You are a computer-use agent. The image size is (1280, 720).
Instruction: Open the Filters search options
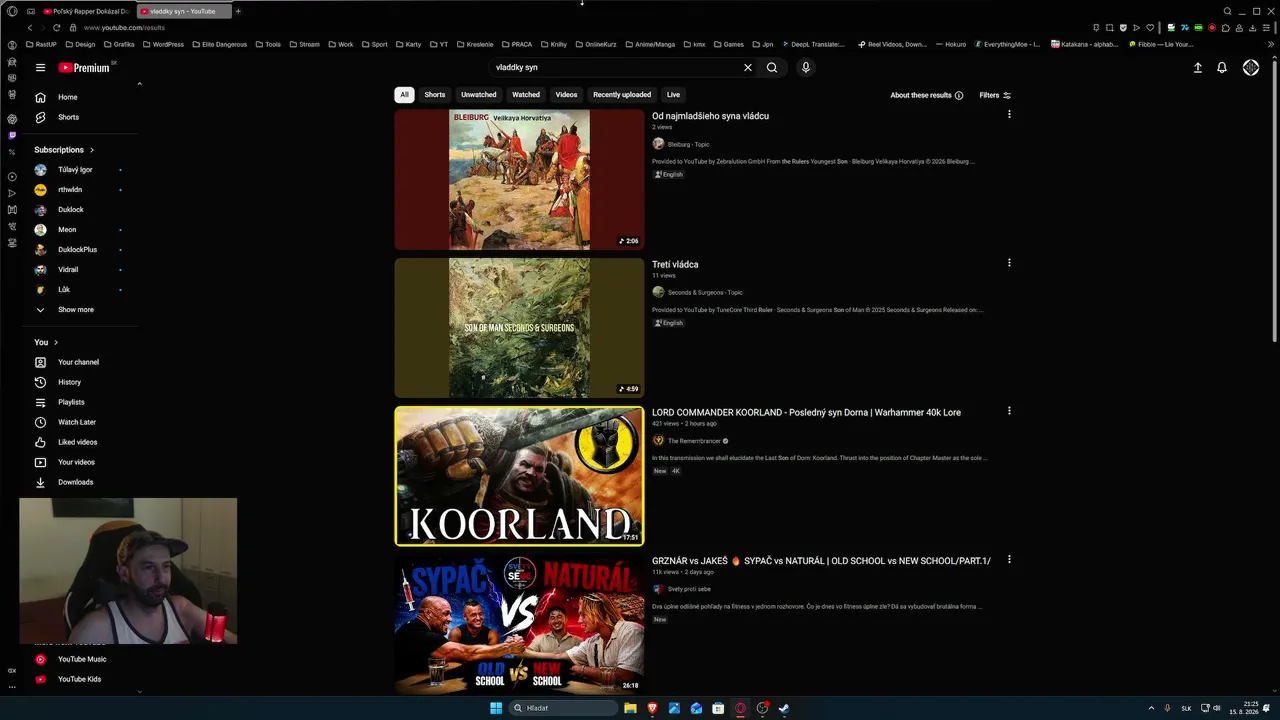(995, 95)
